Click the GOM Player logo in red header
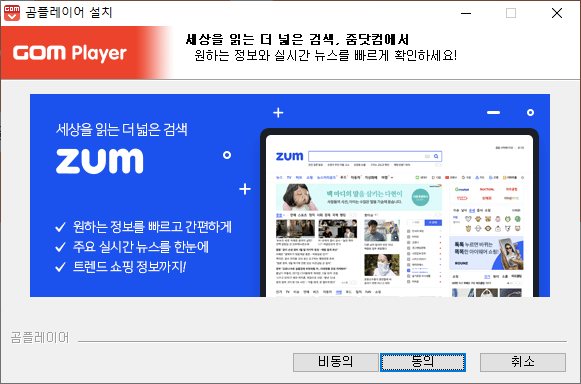This screenshot has width=581, height=384. (70, 53)
